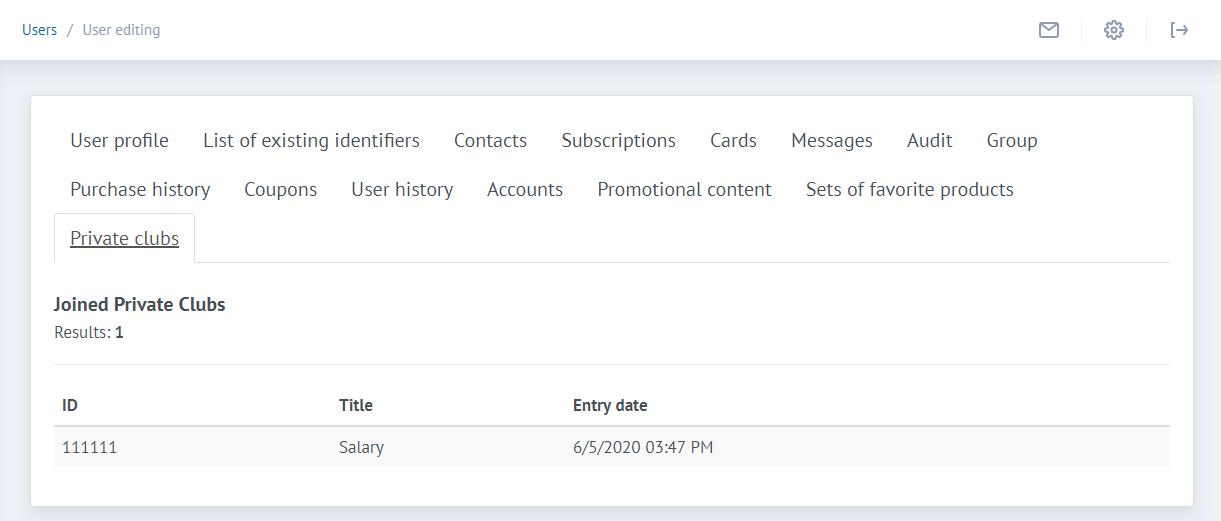Screen dimensions: 1221x521
Task: Switch to the Cards tab
Action: [733, 140]
